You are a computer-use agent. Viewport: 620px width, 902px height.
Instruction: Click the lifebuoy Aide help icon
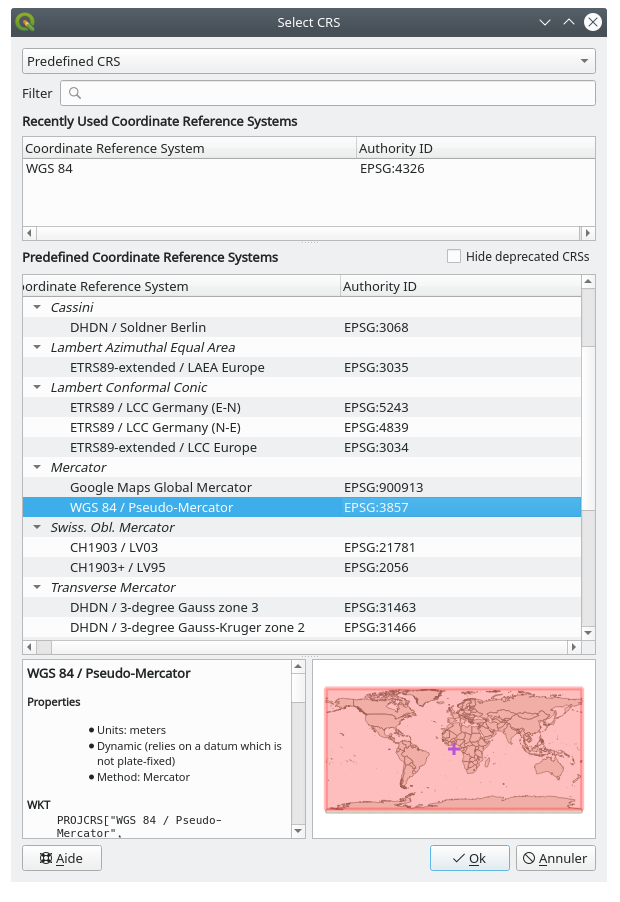pos(45,858)
